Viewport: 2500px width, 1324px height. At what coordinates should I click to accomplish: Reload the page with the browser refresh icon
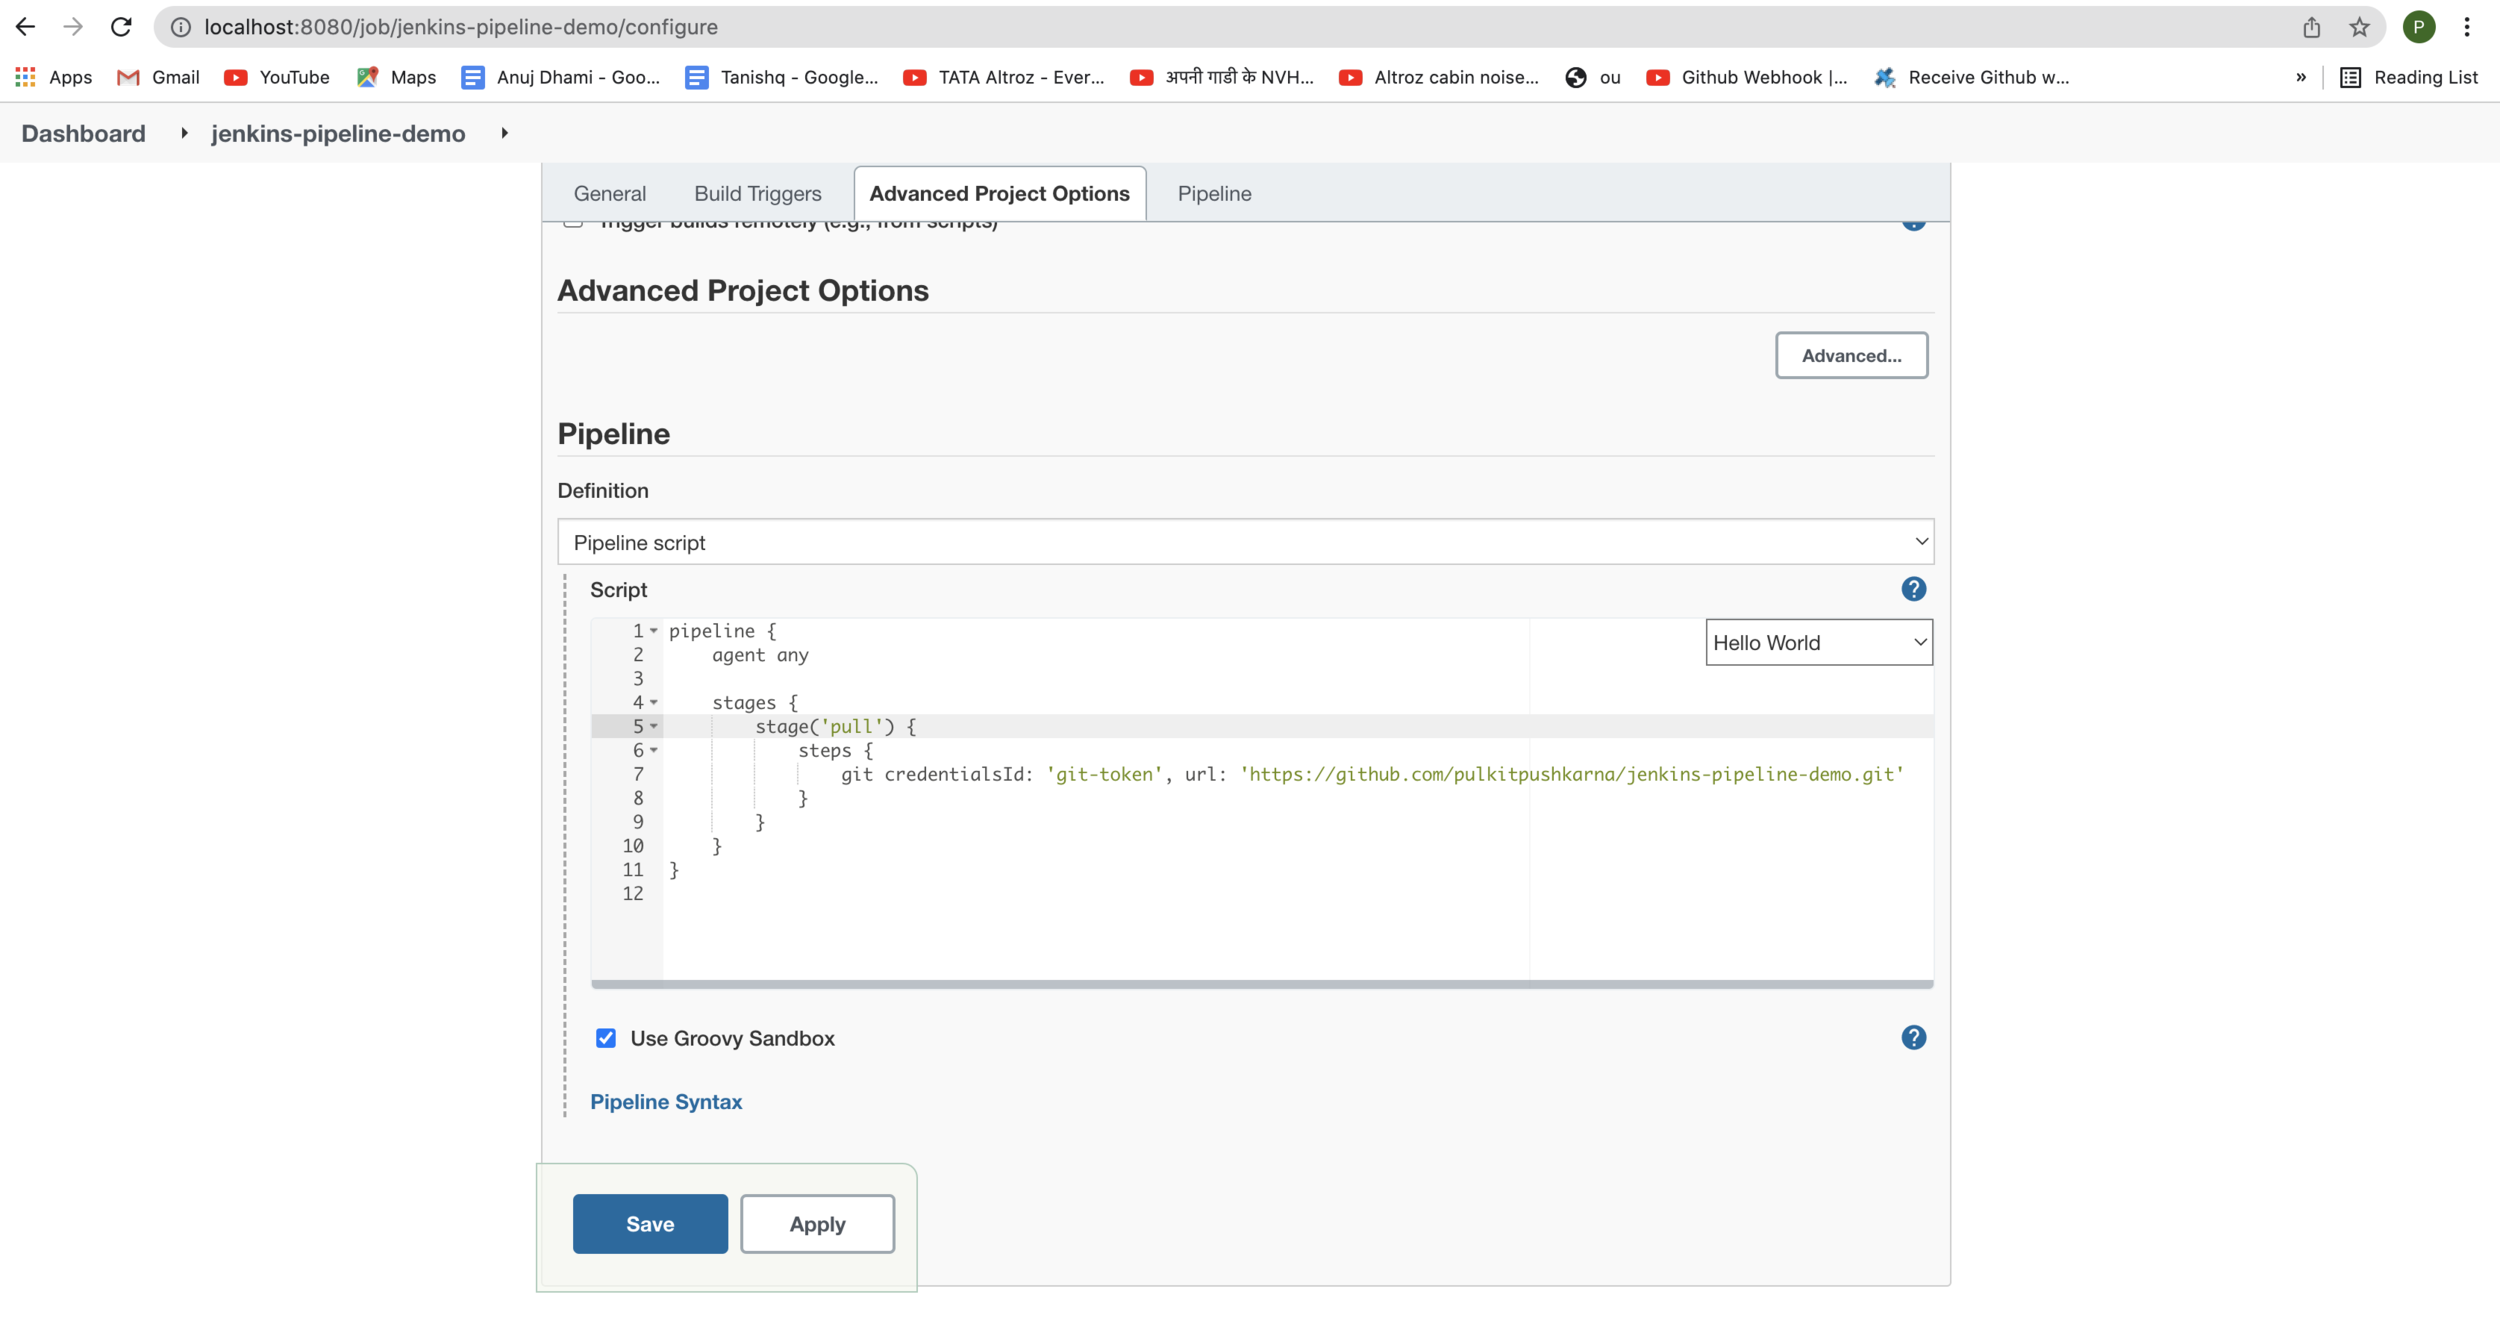pyautogui.click(x=121, y=27)
